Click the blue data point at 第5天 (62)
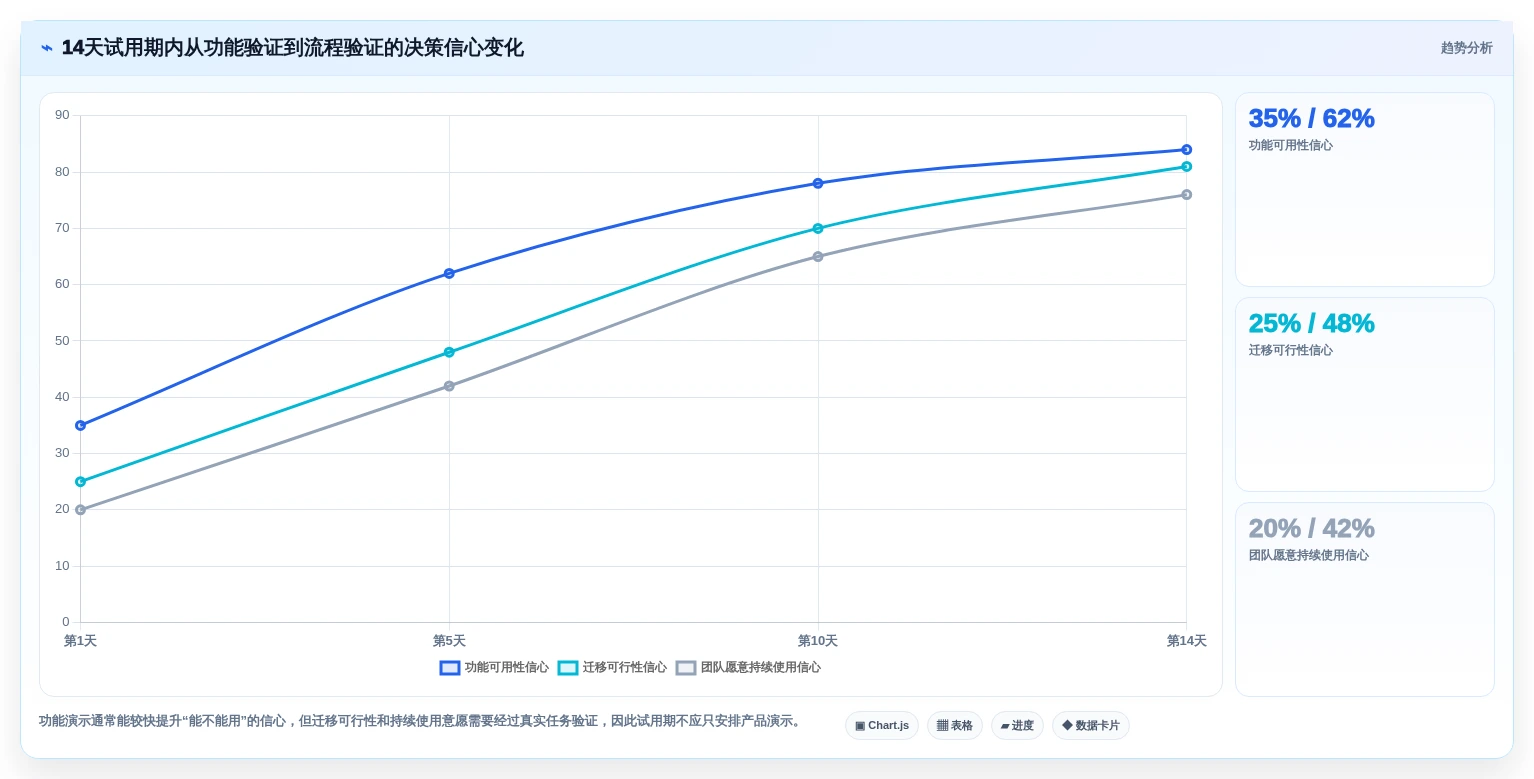Viewport: 1534px width, 779px height. [x=449, y=273]
